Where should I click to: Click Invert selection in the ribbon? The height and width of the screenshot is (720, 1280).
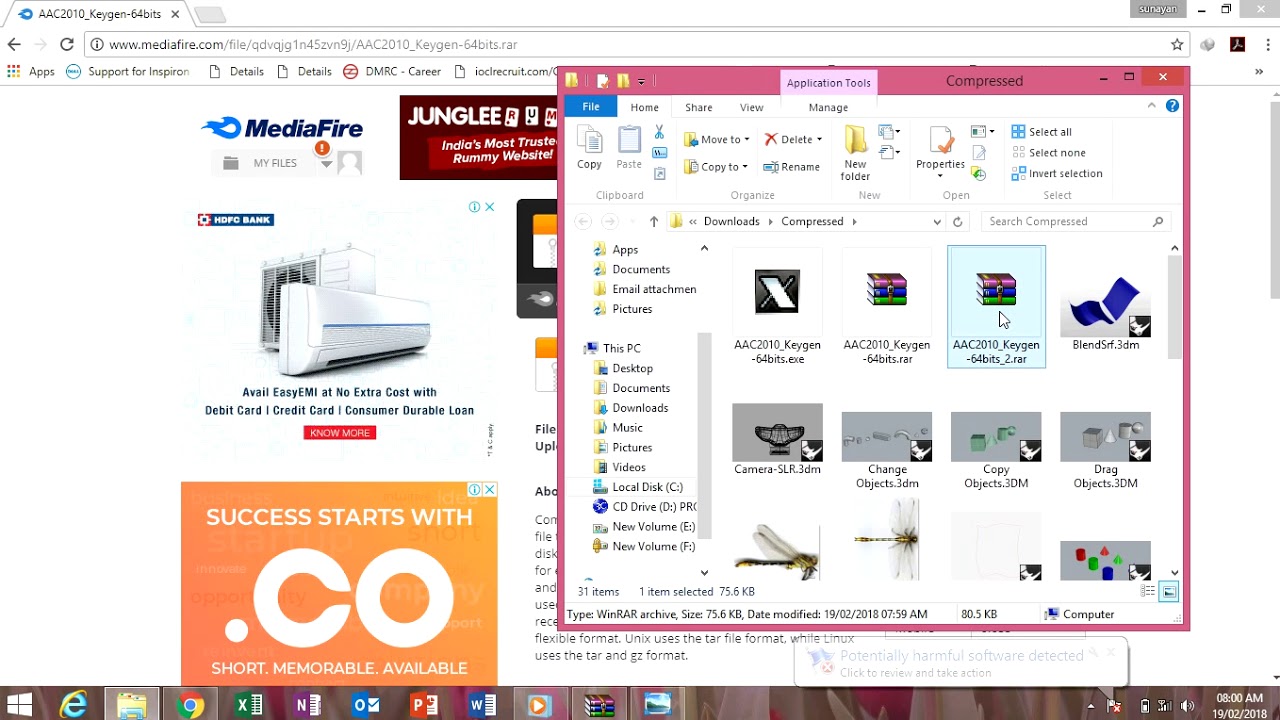coord(1056,174)
